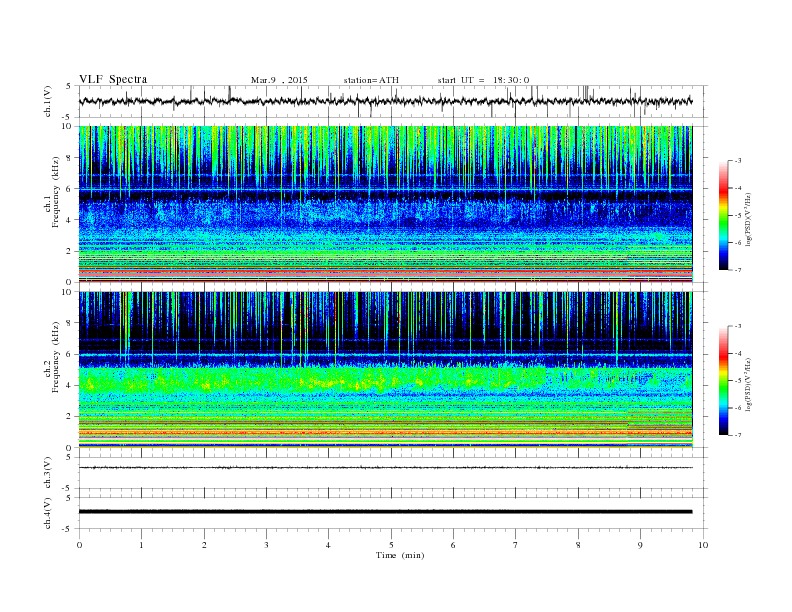Click the ch.1 color bar "log(PSD)(V²/Hz)" label
The height and width of the screenshot is (612, 792).
coord(749,220)
